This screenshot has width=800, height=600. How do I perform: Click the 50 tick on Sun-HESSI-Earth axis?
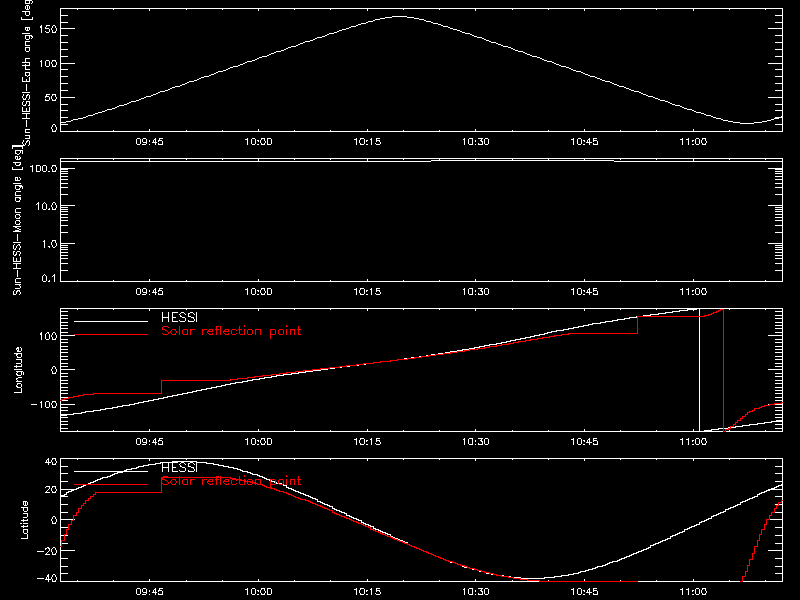[51, 98]
